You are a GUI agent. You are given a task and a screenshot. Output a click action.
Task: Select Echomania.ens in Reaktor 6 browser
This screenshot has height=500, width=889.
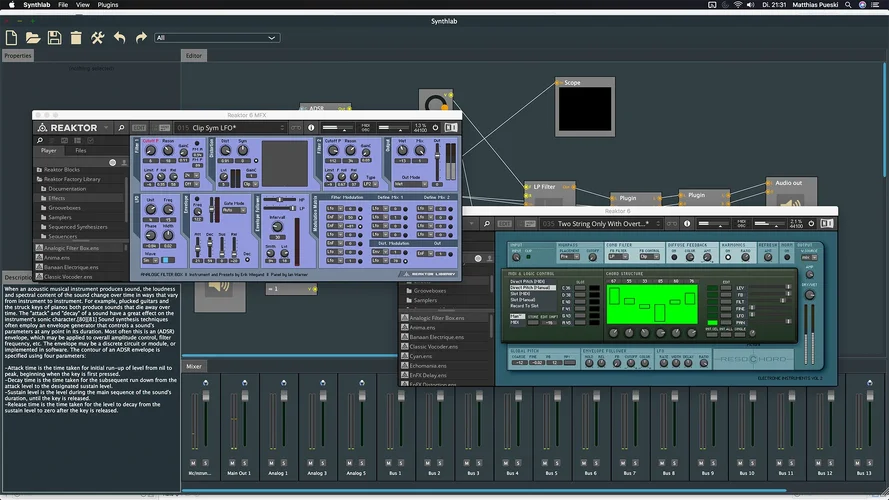pos(428,366)
